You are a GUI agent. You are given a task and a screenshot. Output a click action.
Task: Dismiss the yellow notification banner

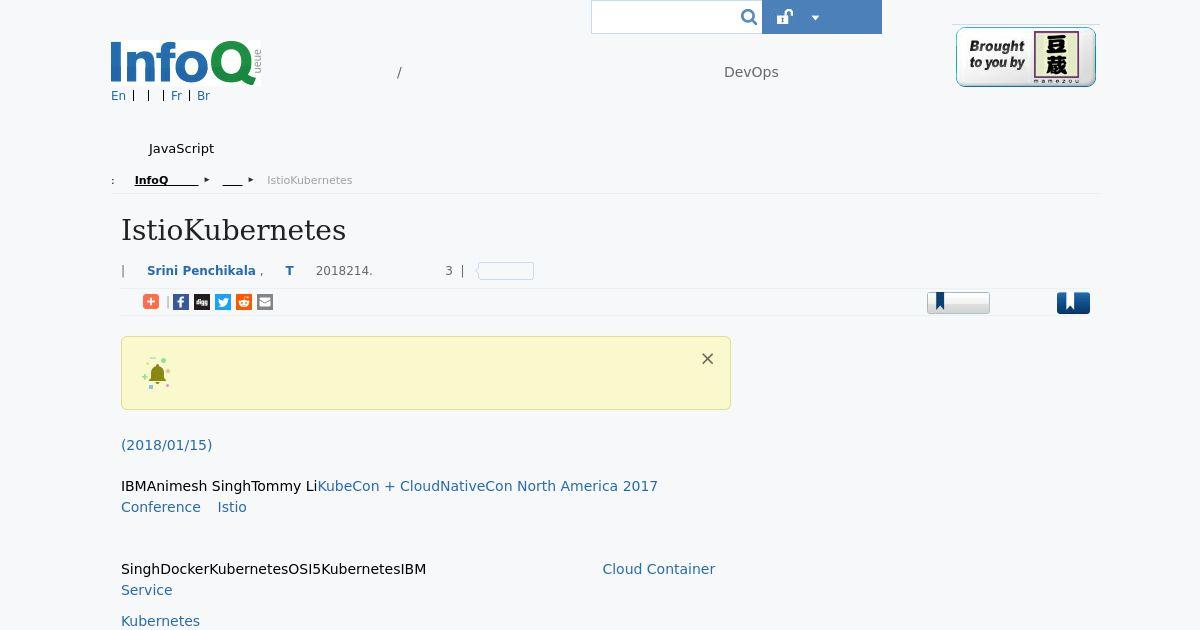coord(707,359)
